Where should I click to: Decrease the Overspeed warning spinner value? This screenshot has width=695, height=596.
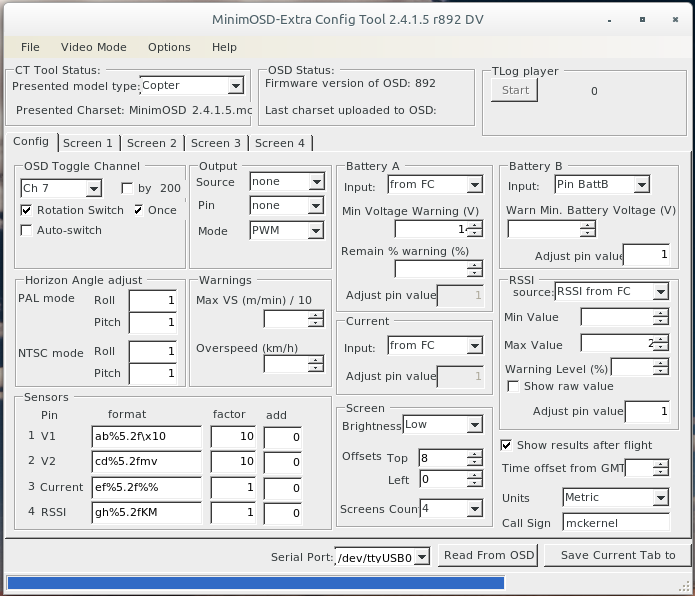[316, 369]
